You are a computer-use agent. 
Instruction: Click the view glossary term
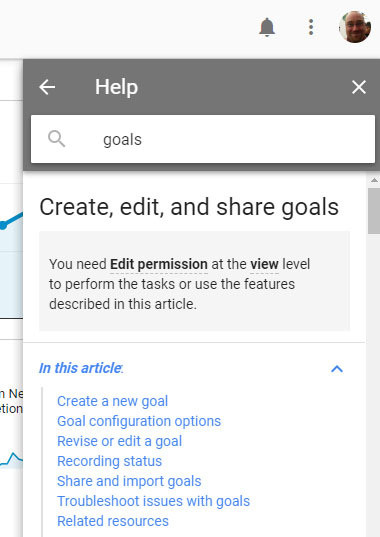(264, 264)
